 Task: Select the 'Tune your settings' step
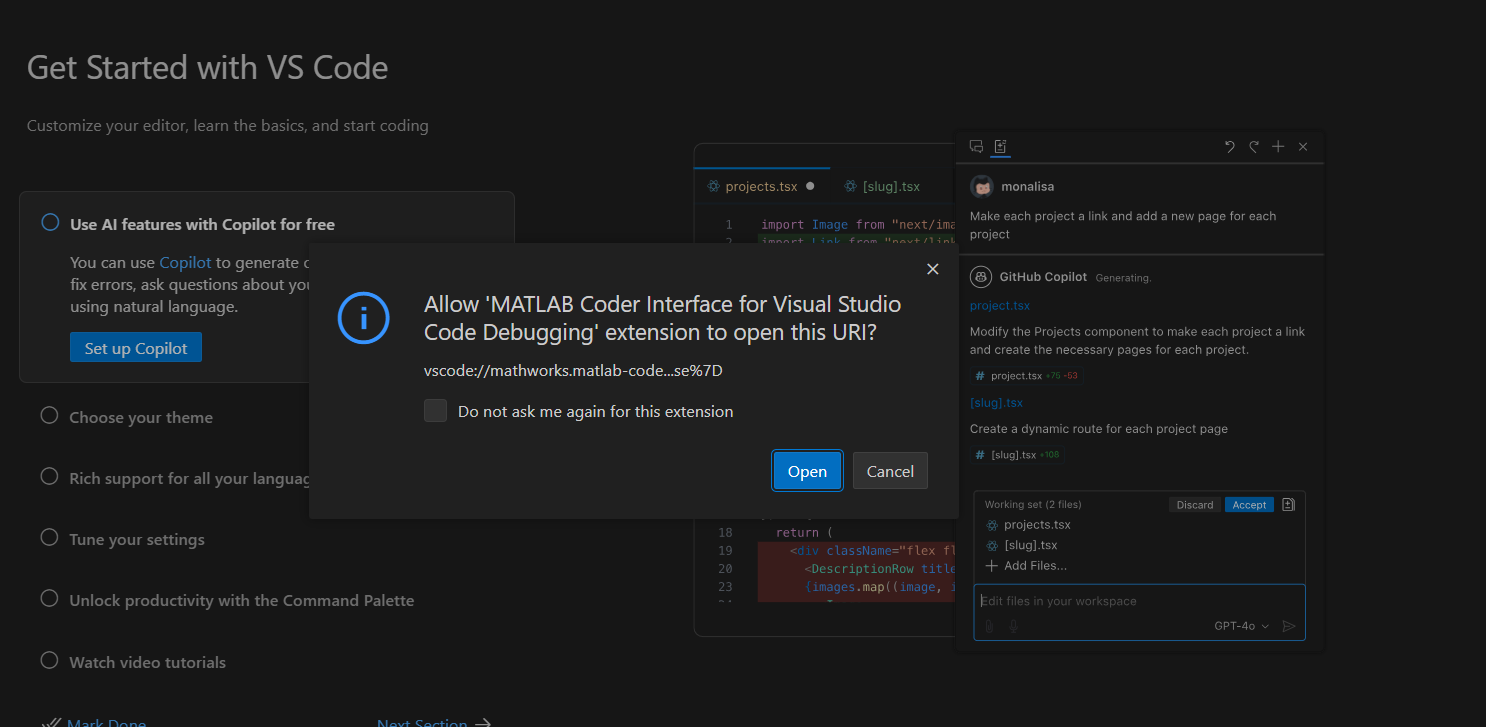137,539
